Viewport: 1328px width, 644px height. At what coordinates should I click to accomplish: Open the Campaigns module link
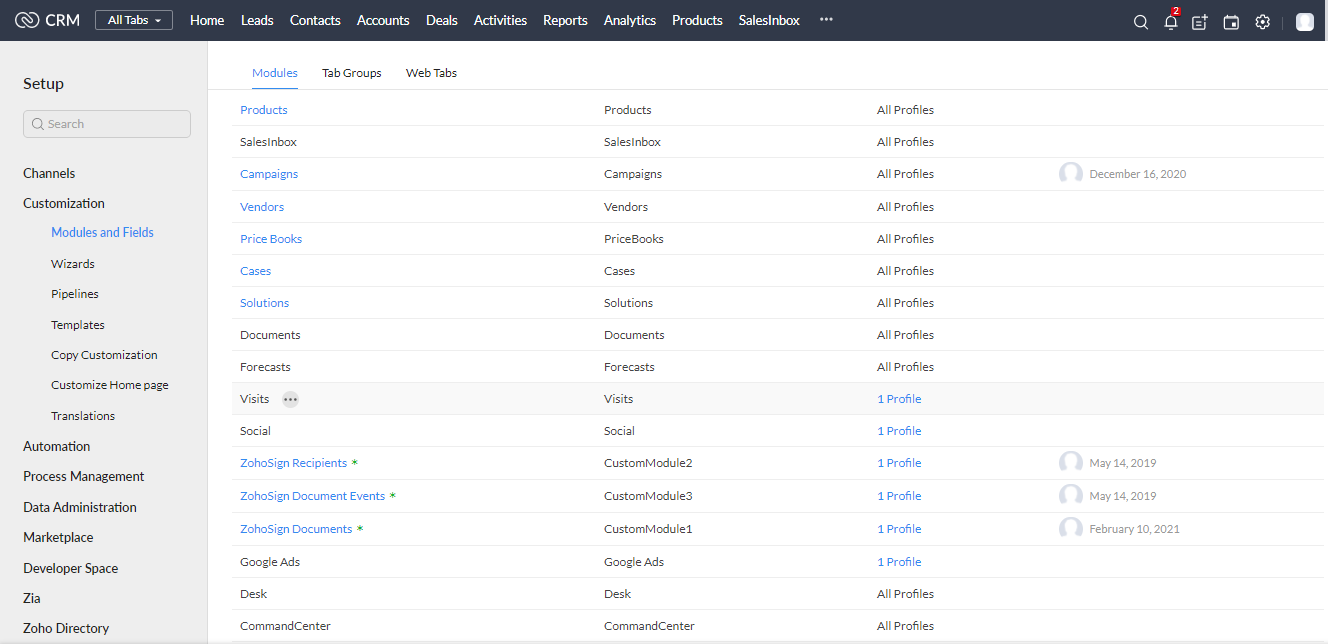(269, 174)
